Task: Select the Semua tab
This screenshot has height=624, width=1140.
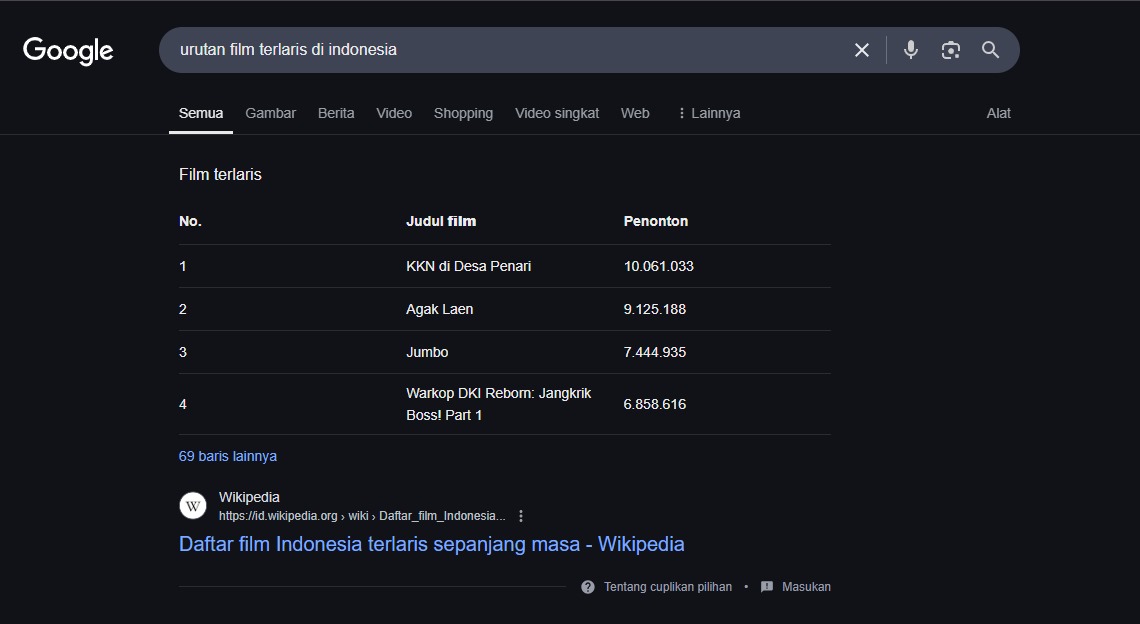Action: point(201,113)
